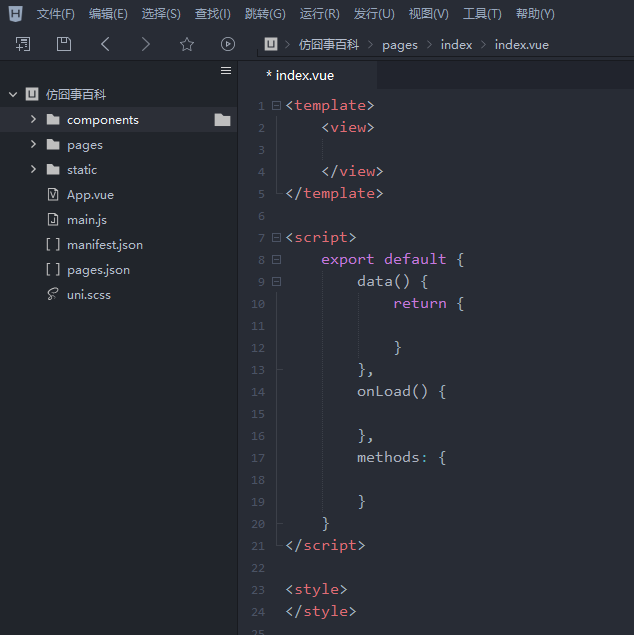Click the uni.scss file icon
This screenshot has width=634, height=635.
point(53,294)
